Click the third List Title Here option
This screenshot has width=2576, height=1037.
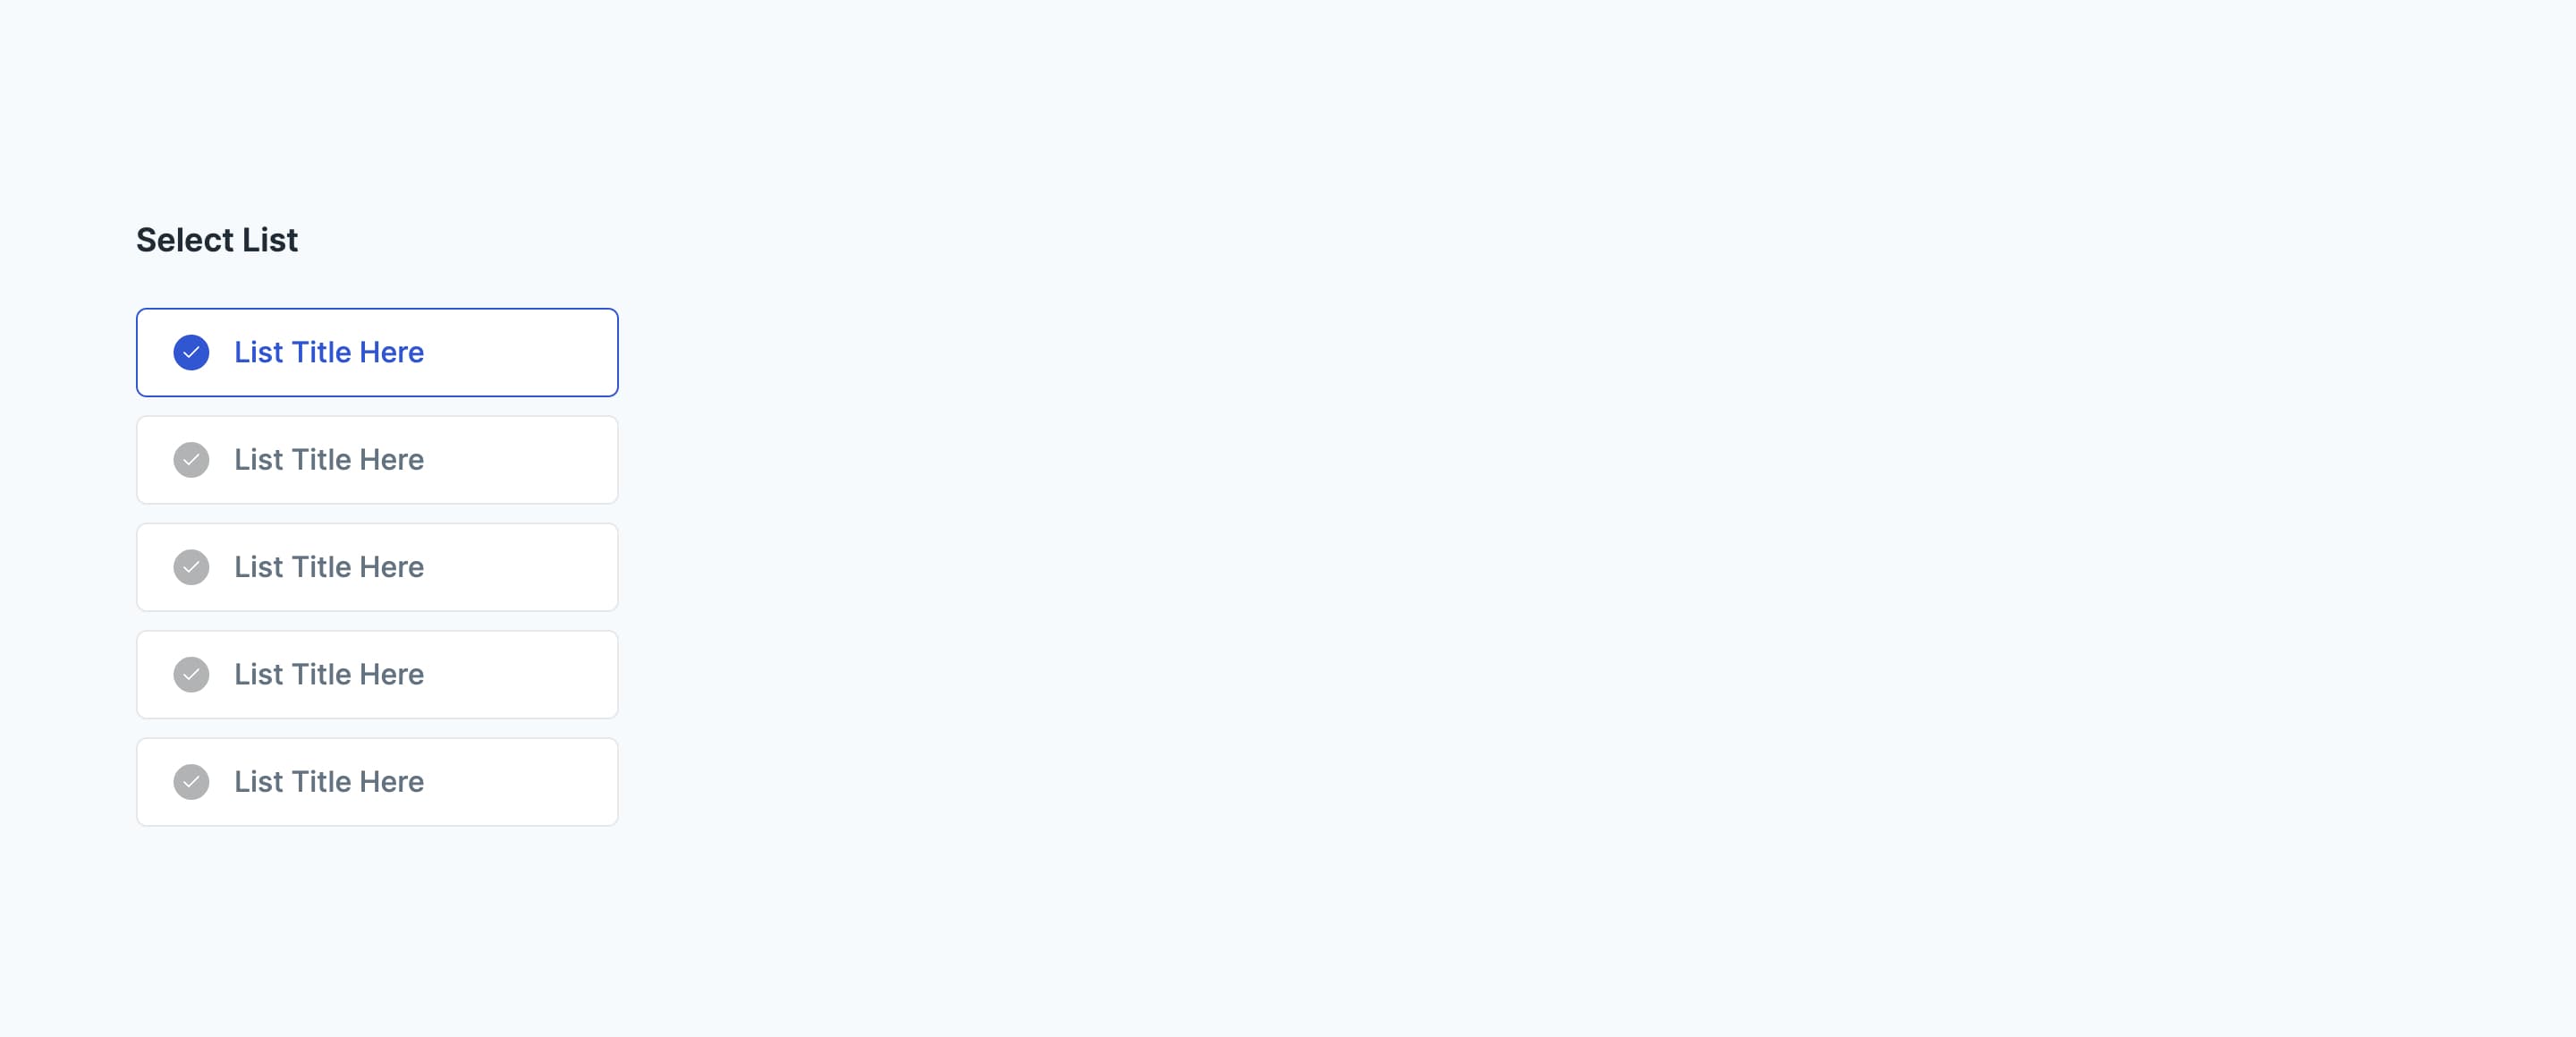tap(377, 567)
